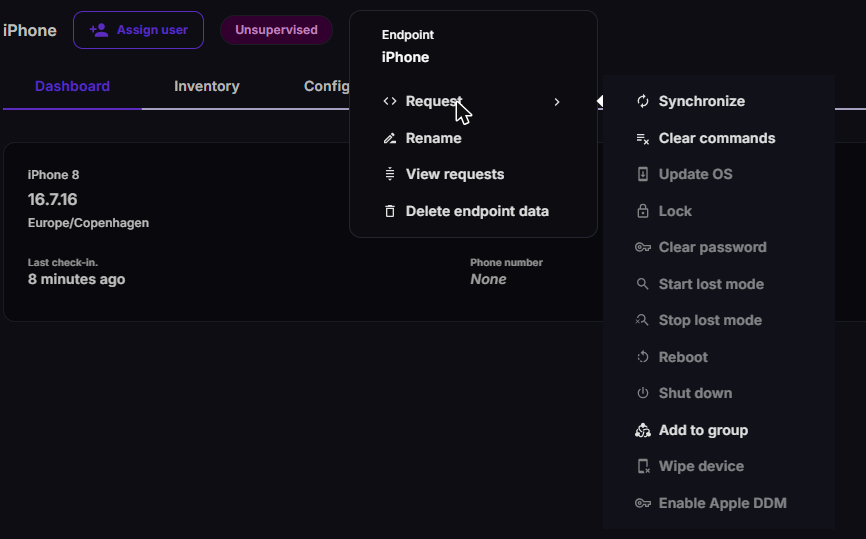Expand the Request submenu chevron
This screenshot has width=866, height=539.
557,102
